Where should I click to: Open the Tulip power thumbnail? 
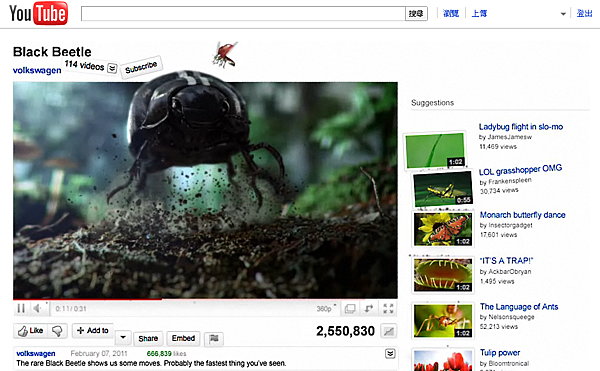coord(443,360)
